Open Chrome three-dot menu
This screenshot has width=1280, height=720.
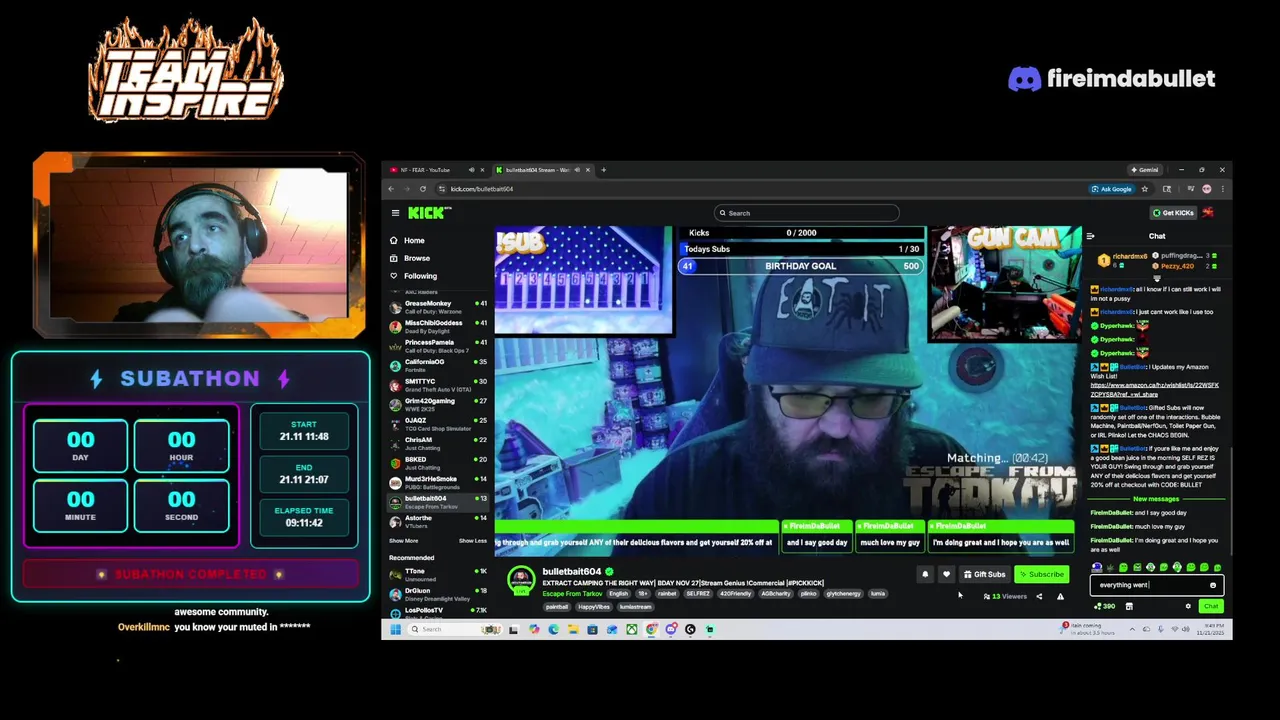1221,189
